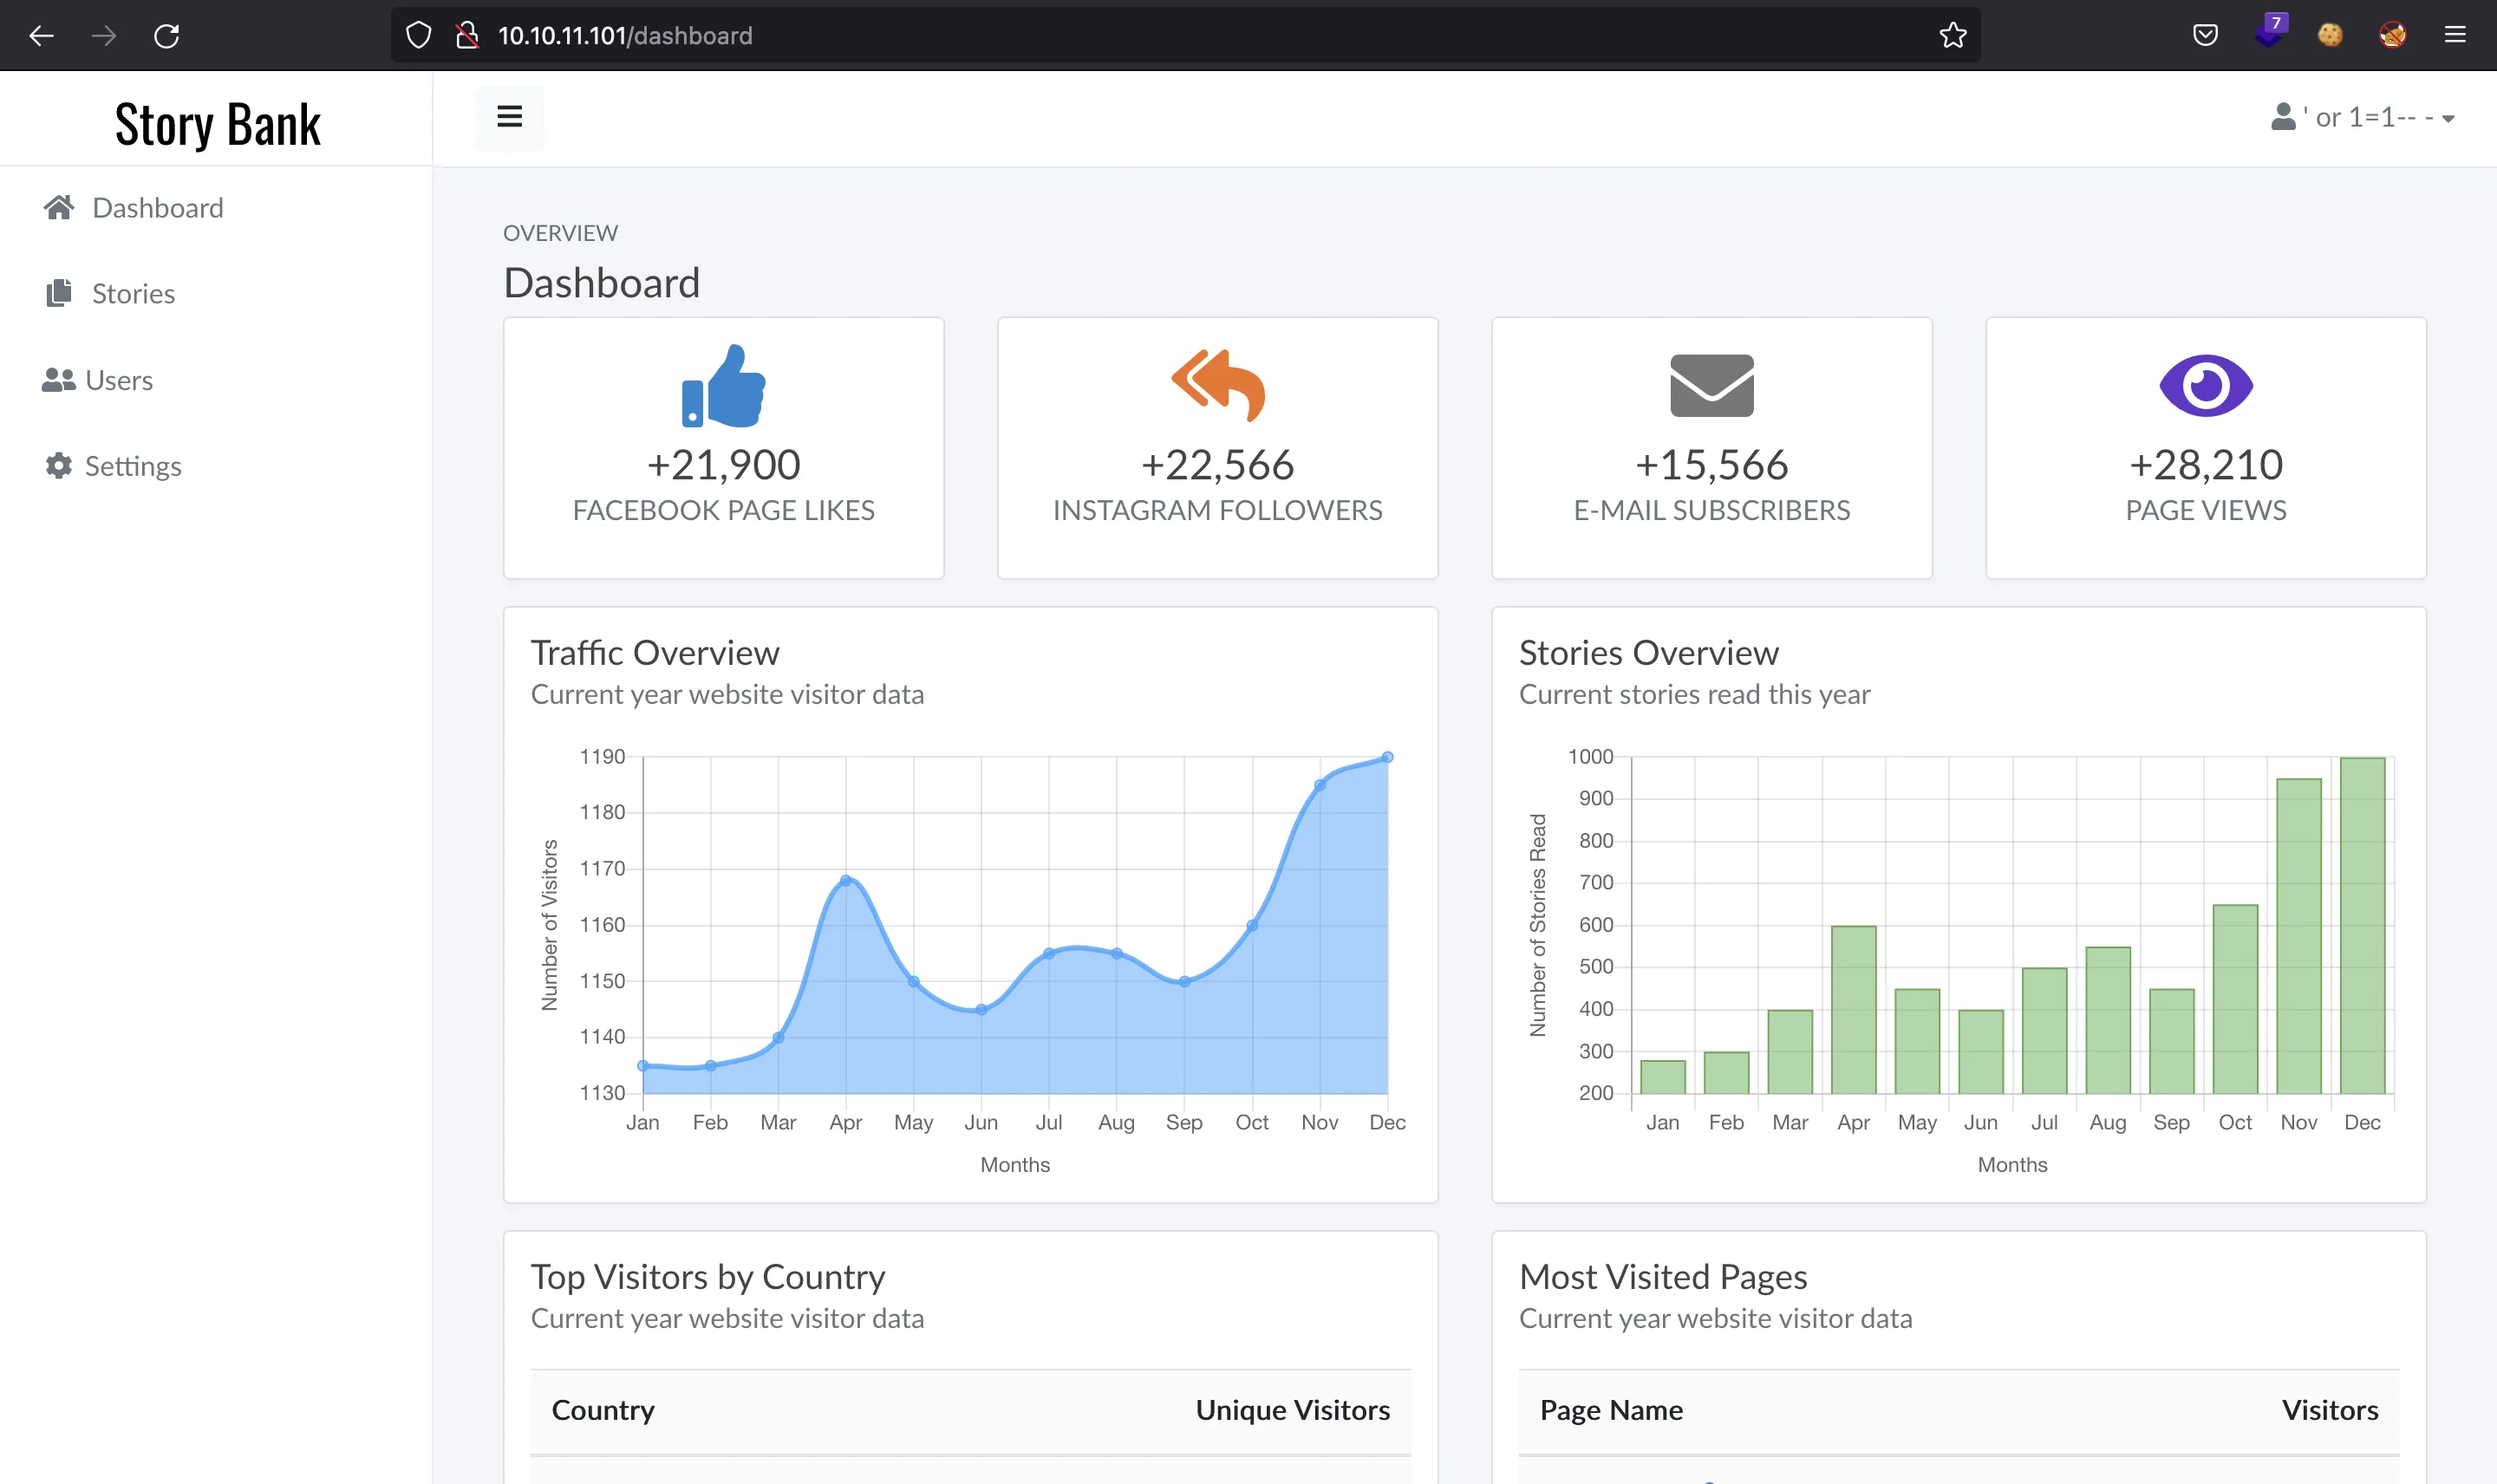This screenshot has width=2497, height=1484.
Task: Reload the dashboard page
Action: 167,36
